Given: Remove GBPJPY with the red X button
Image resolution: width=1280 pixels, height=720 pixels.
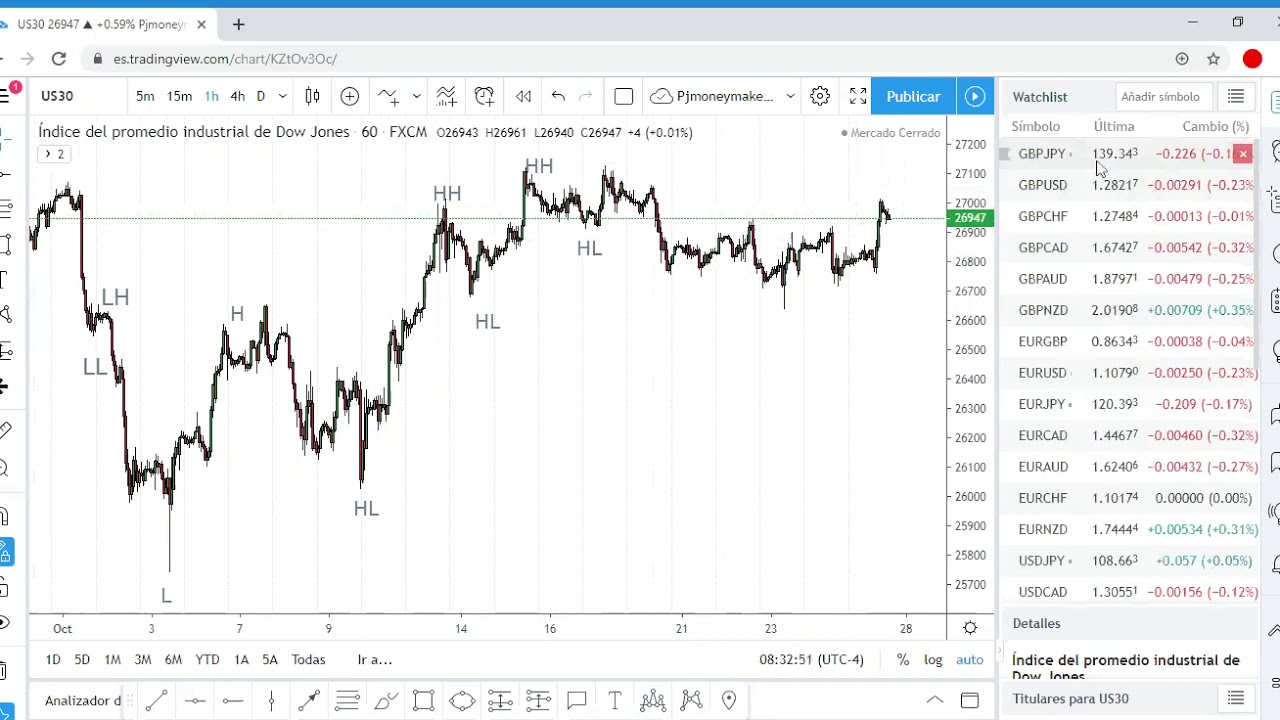Looking at the screenshot, I should 1243,154.
